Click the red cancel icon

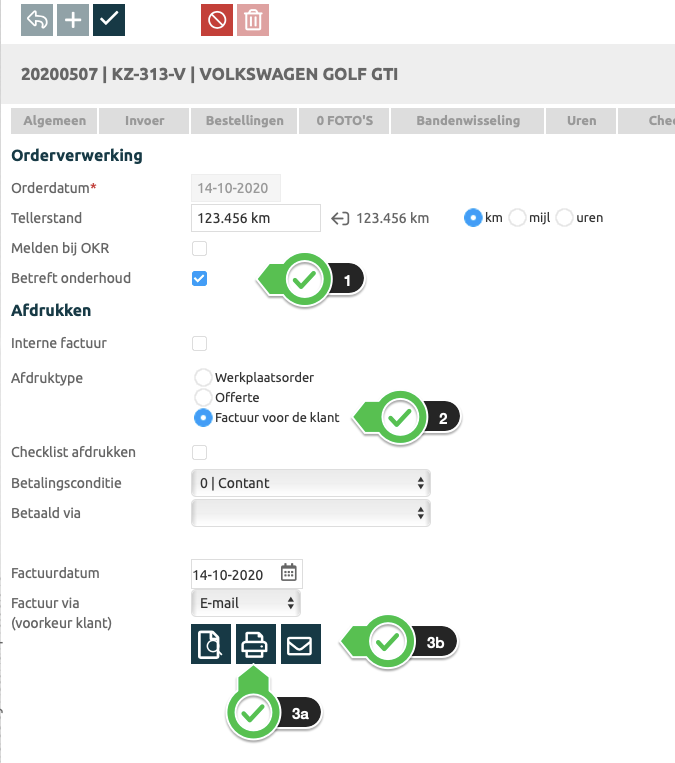216,20
